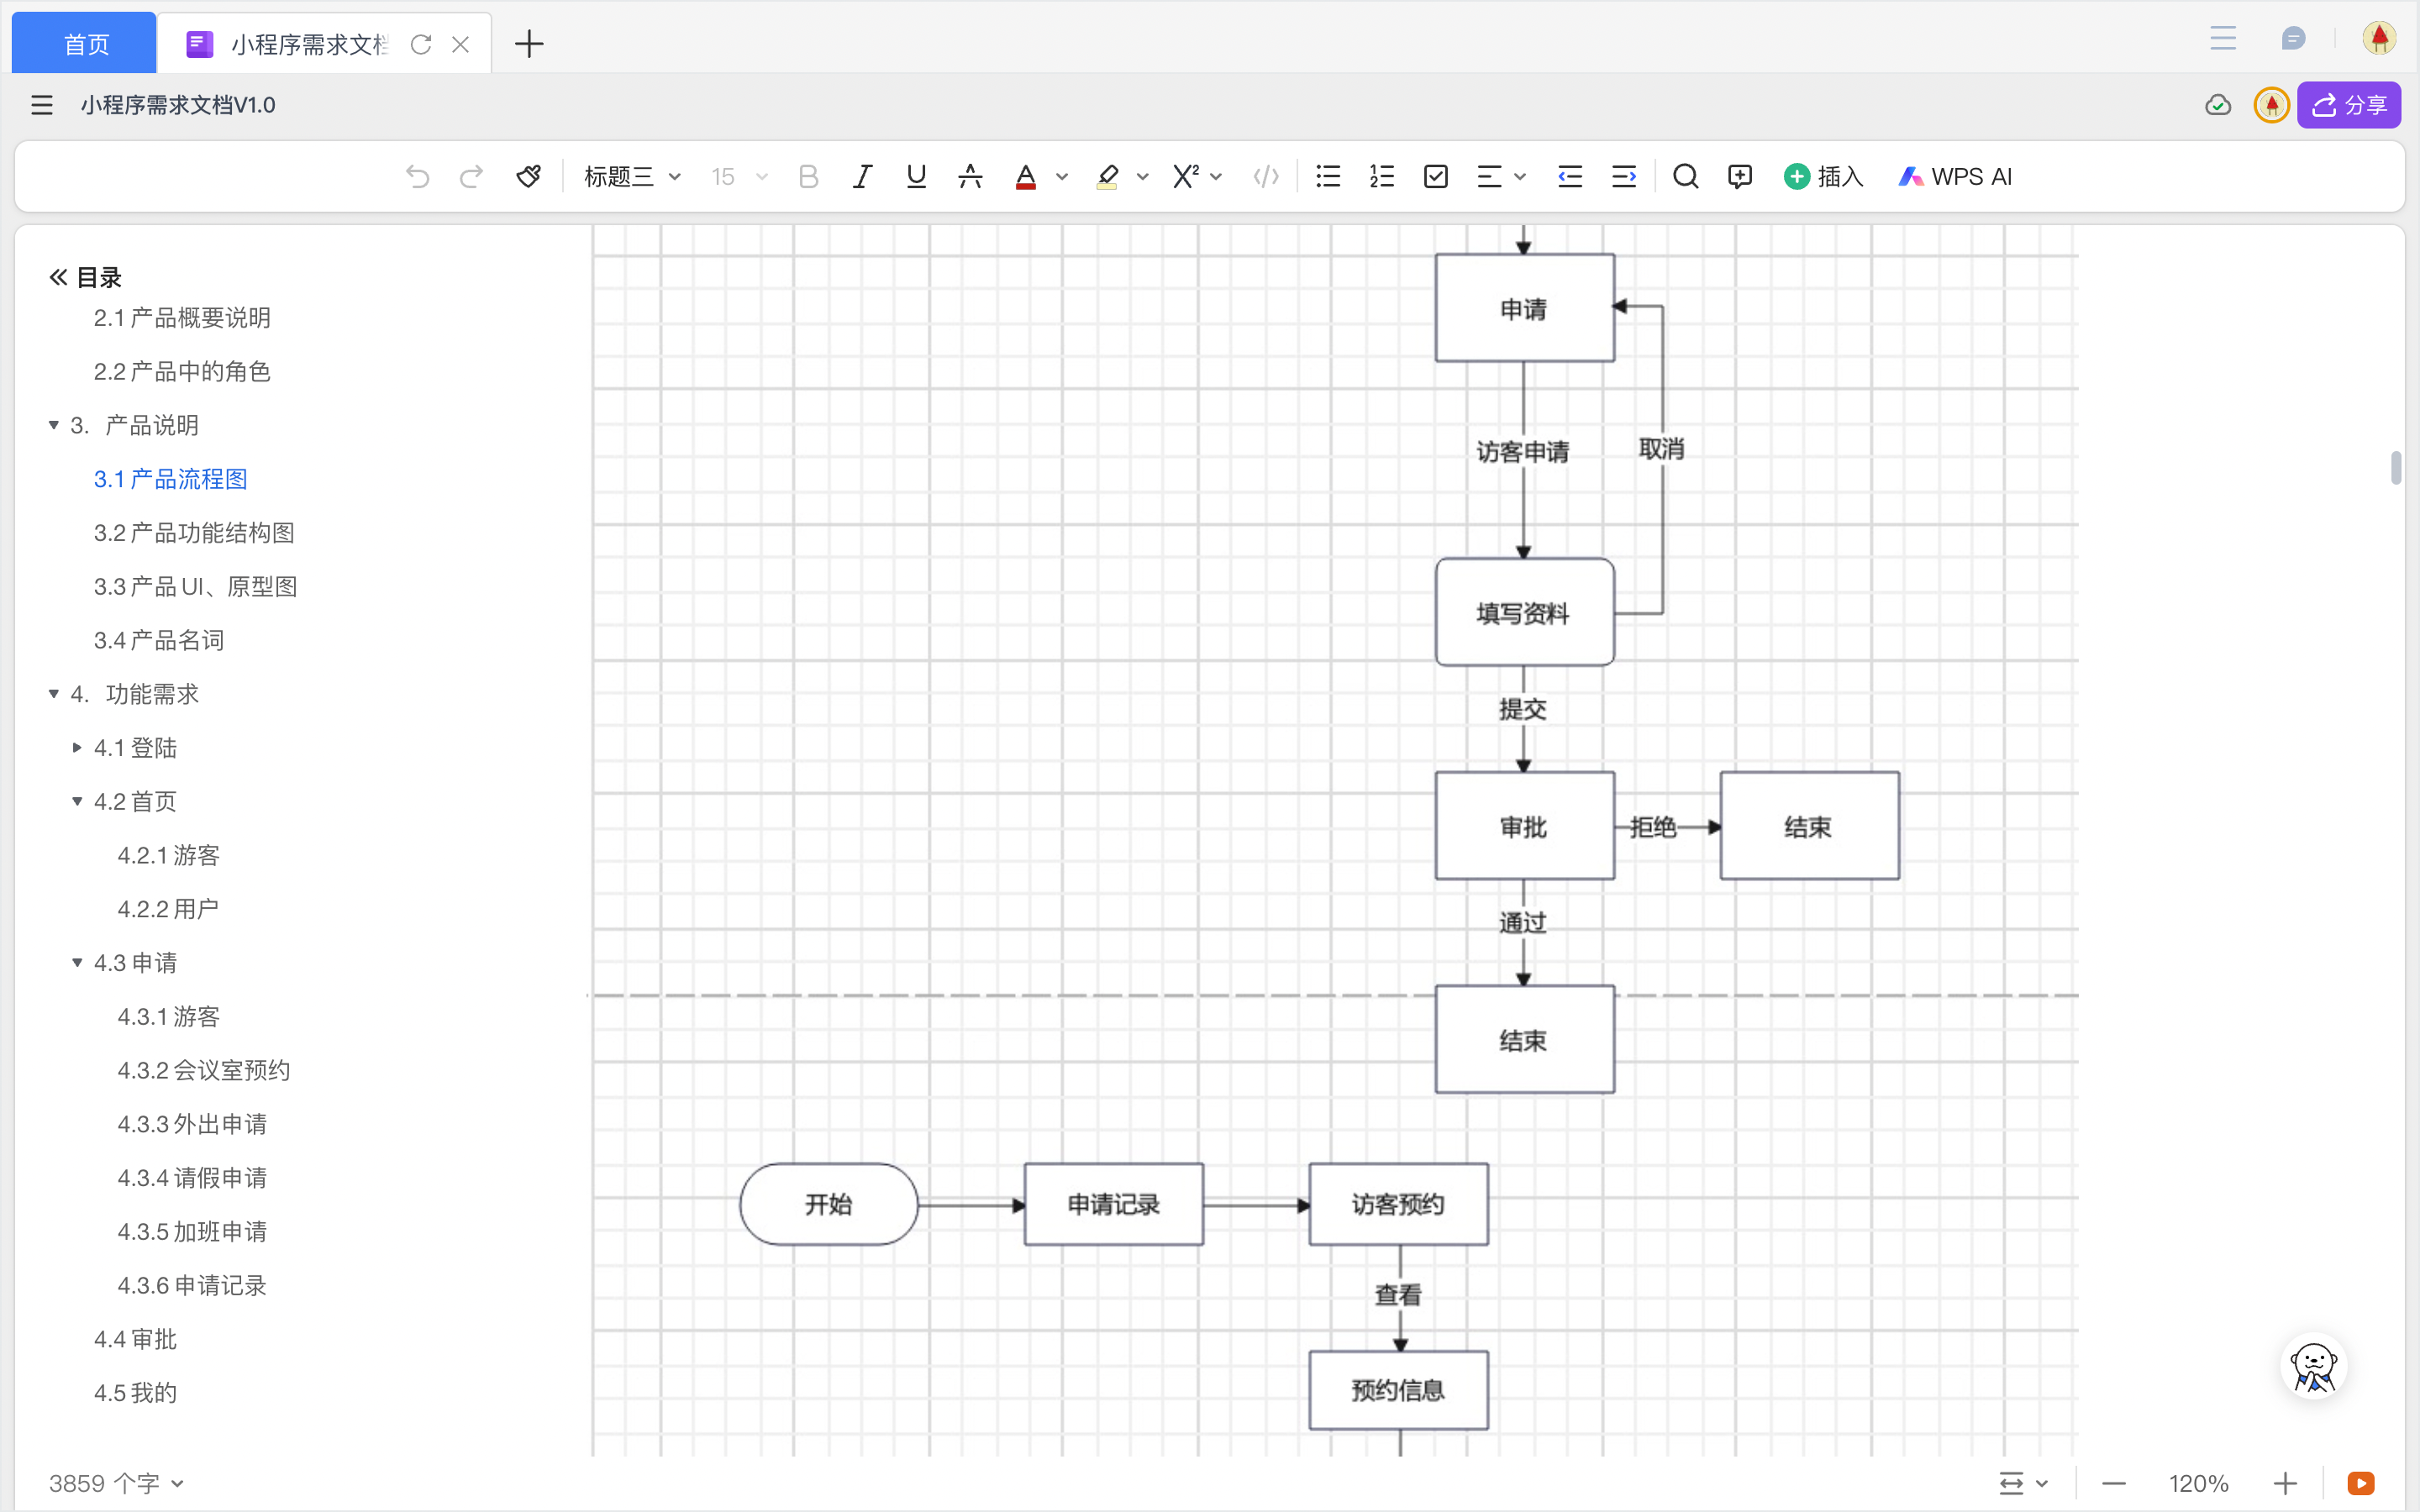Apply yellow highlight color

pyautogui.click(x=1107, y=177)
